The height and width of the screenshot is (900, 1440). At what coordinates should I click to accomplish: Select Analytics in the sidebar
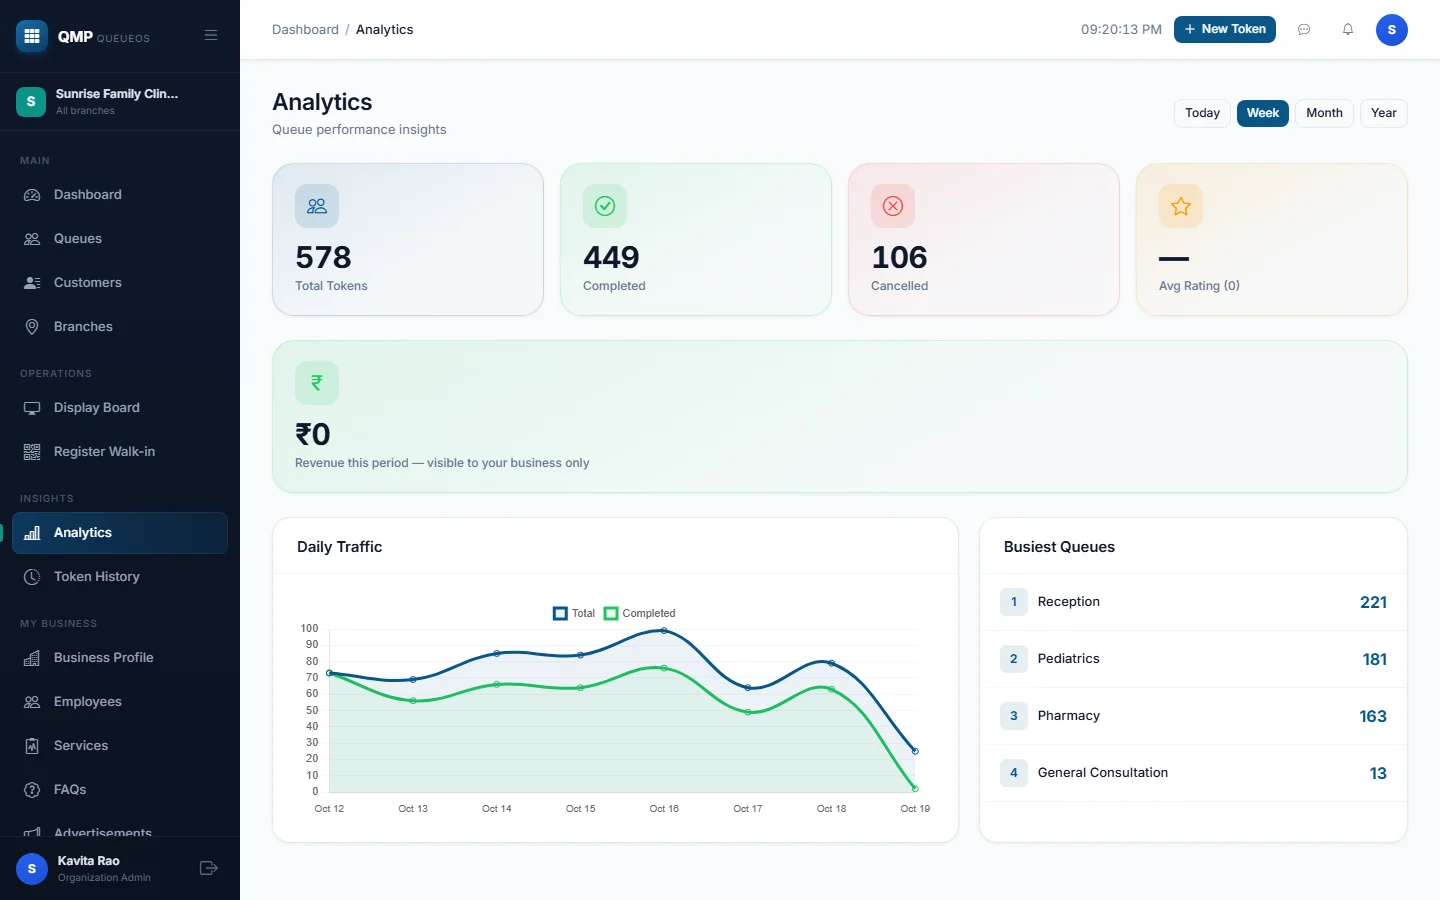tap(120, 533)
